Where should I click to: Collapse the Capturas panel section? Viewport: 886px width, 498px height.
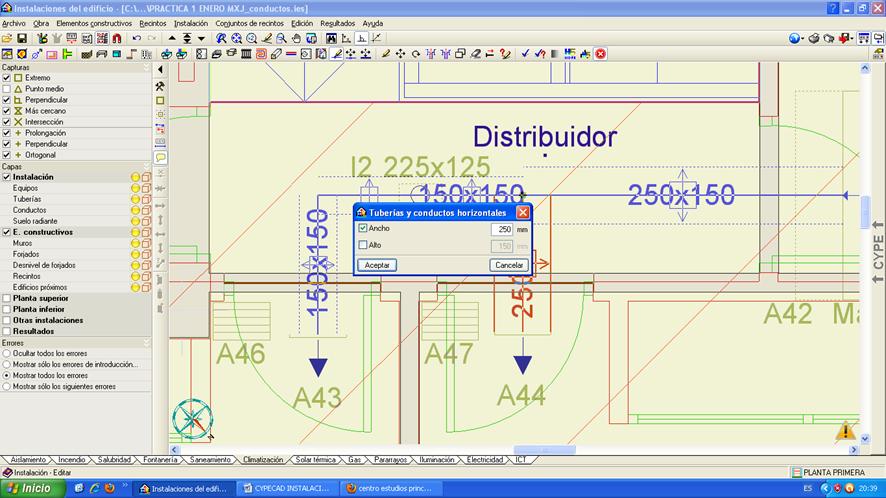pos(146,67)
